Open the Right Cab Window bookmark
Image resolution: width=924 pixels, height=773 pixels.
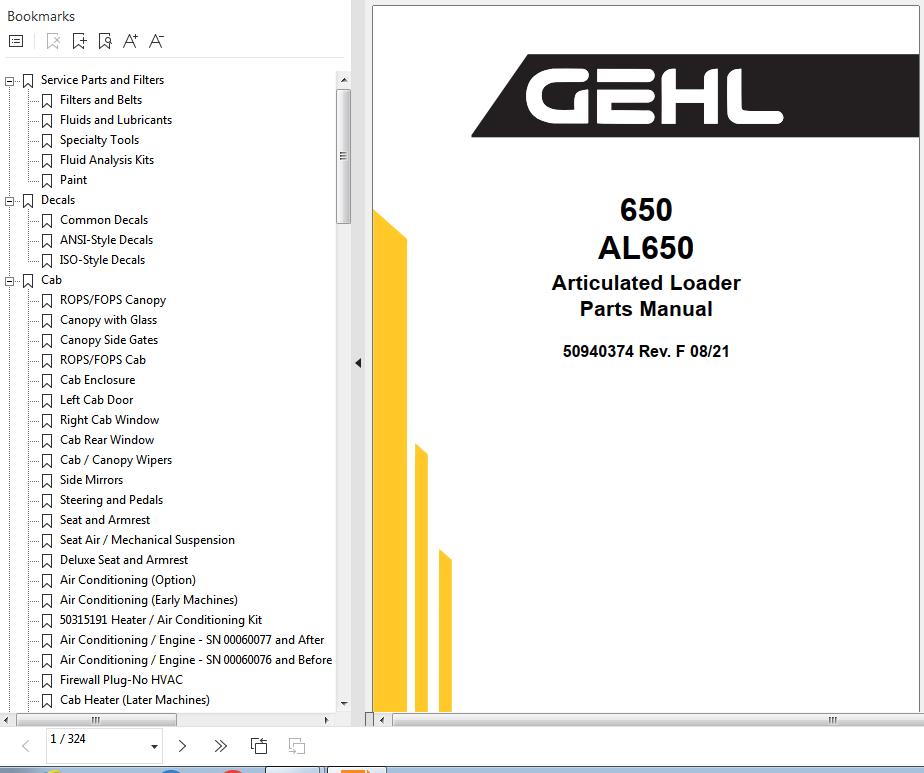coord(110,421)
